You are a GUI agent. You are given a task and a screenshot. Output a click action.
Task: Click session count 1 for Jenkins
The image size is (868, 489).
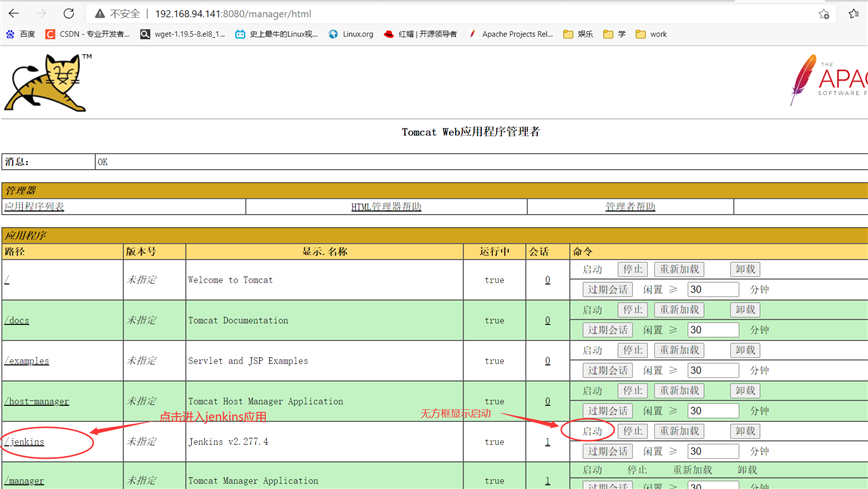click(547, 441)
